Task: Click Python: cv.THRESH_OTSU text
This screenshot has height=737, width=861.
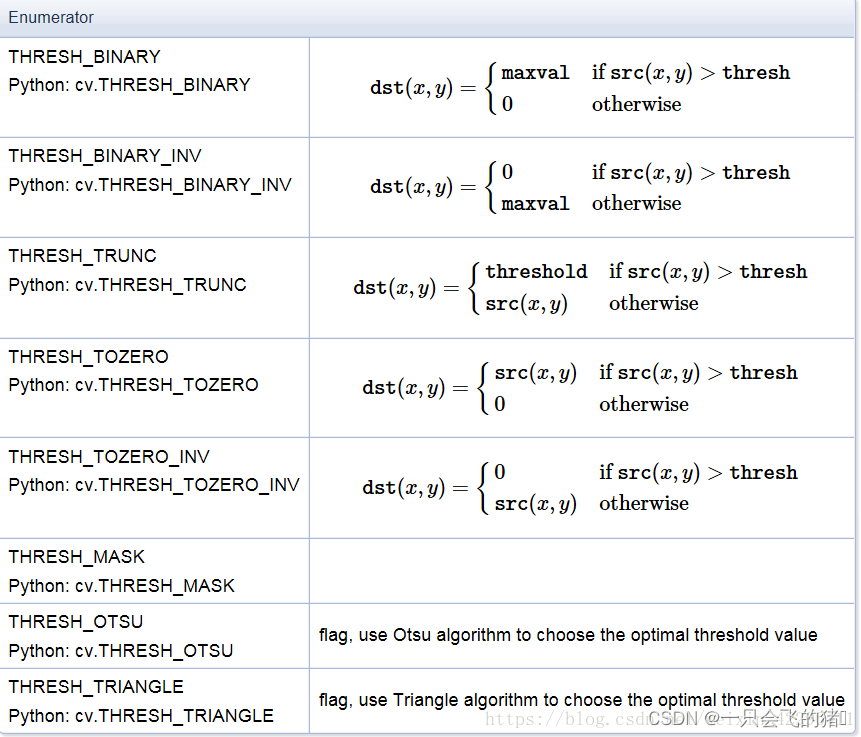Action: pos(121,650)
